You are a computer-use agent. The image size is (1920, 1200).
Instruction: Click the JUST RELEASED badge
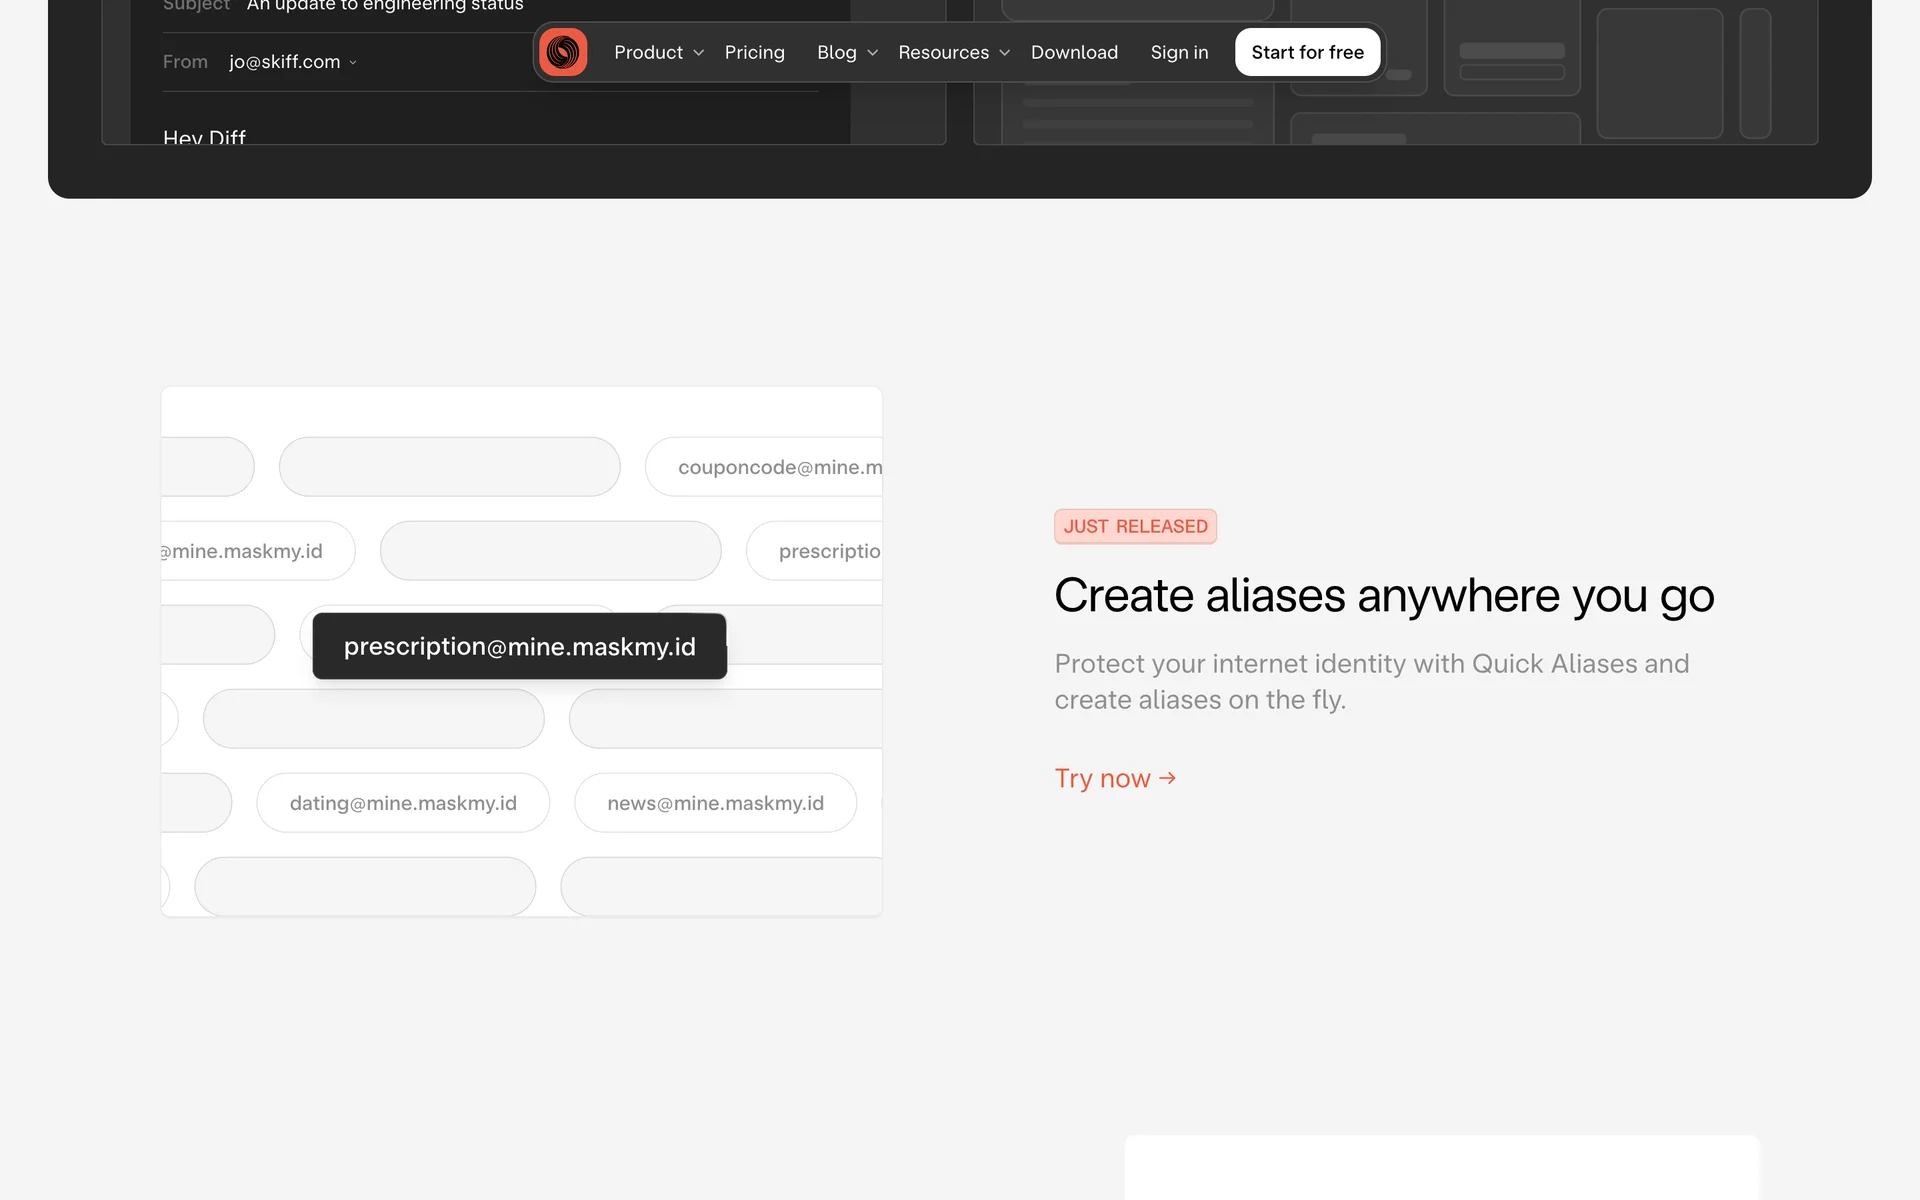[1135, 526]
